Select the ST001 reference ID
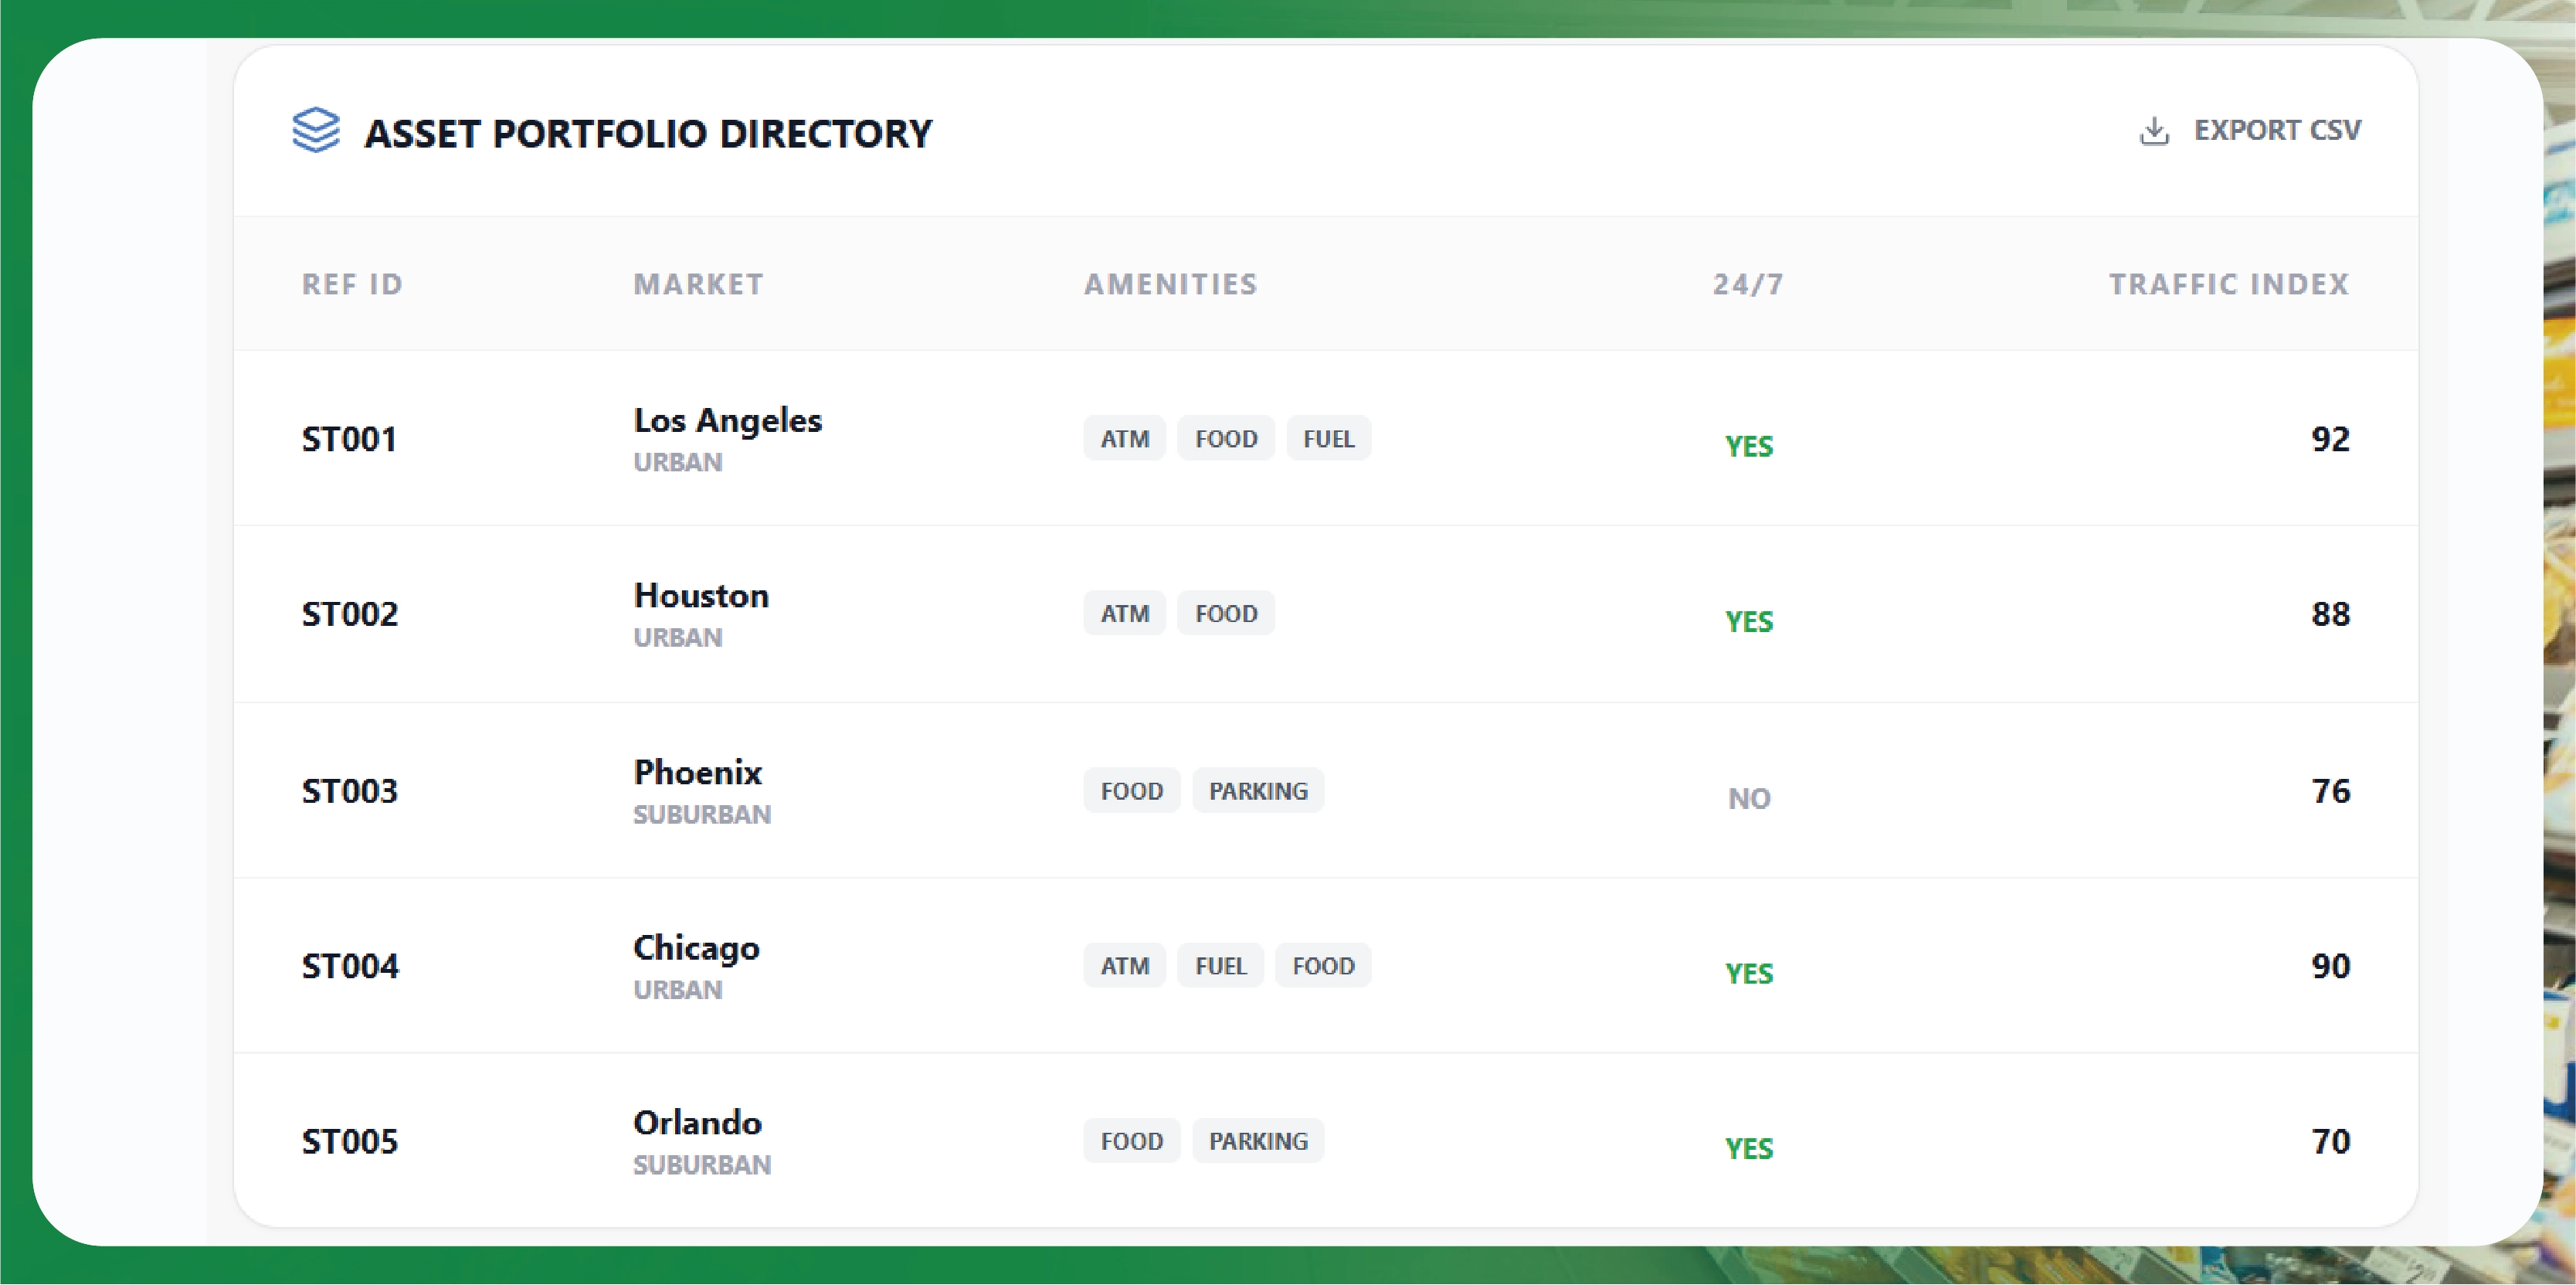Viewport: 2576px width, 1285px height. pyautogui.click(x=349, y=439)
